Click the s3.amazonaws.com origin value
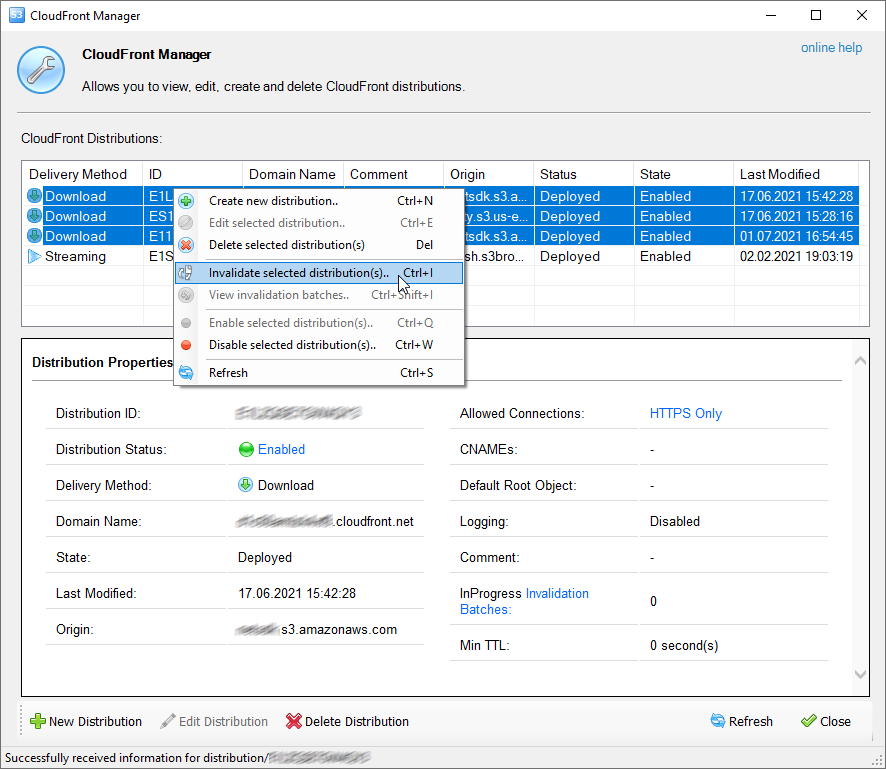The height and width of the screenshot is (769, 886). click(339, 629)
